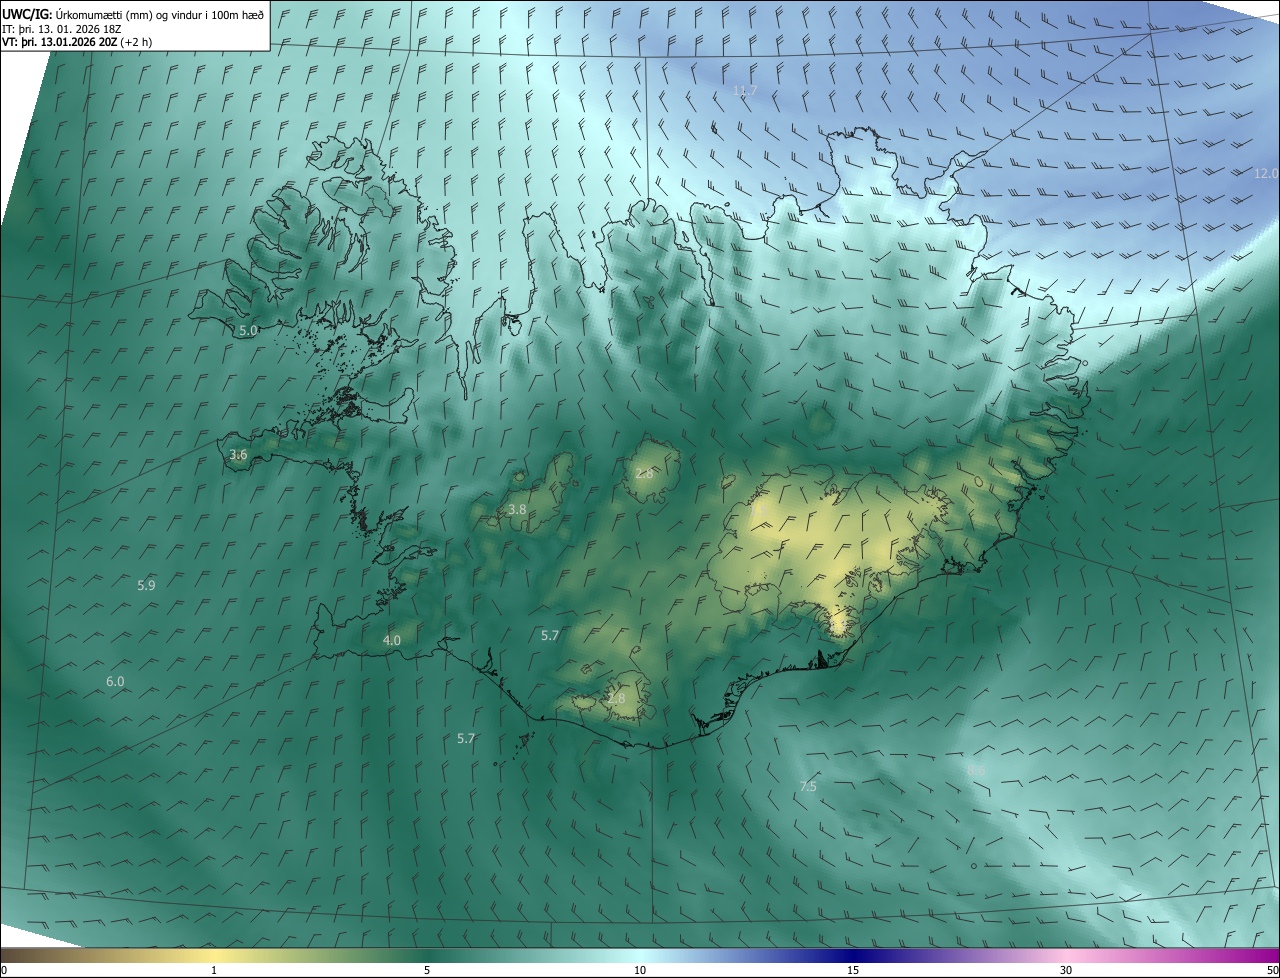Click the title text 'Úrkomumætti (mm) og vindur í 100m hæð'
Screen dimensions: 1280x978
click(158, 15)
